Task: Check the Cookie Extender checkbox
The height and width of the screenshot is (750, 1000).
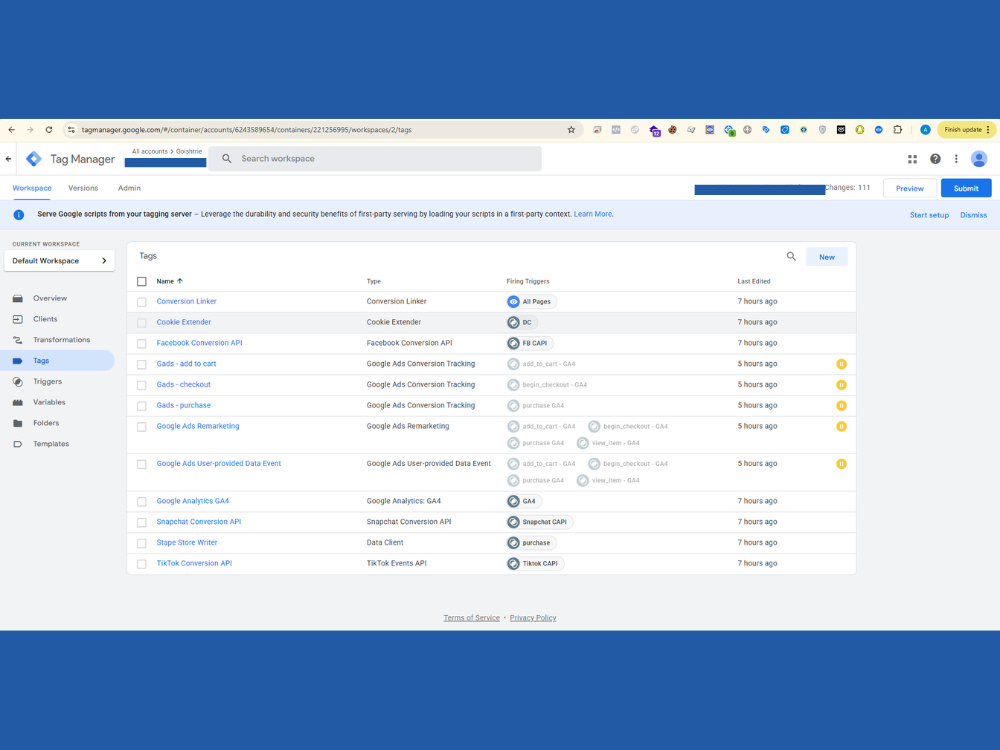Action: pos(142,323)
